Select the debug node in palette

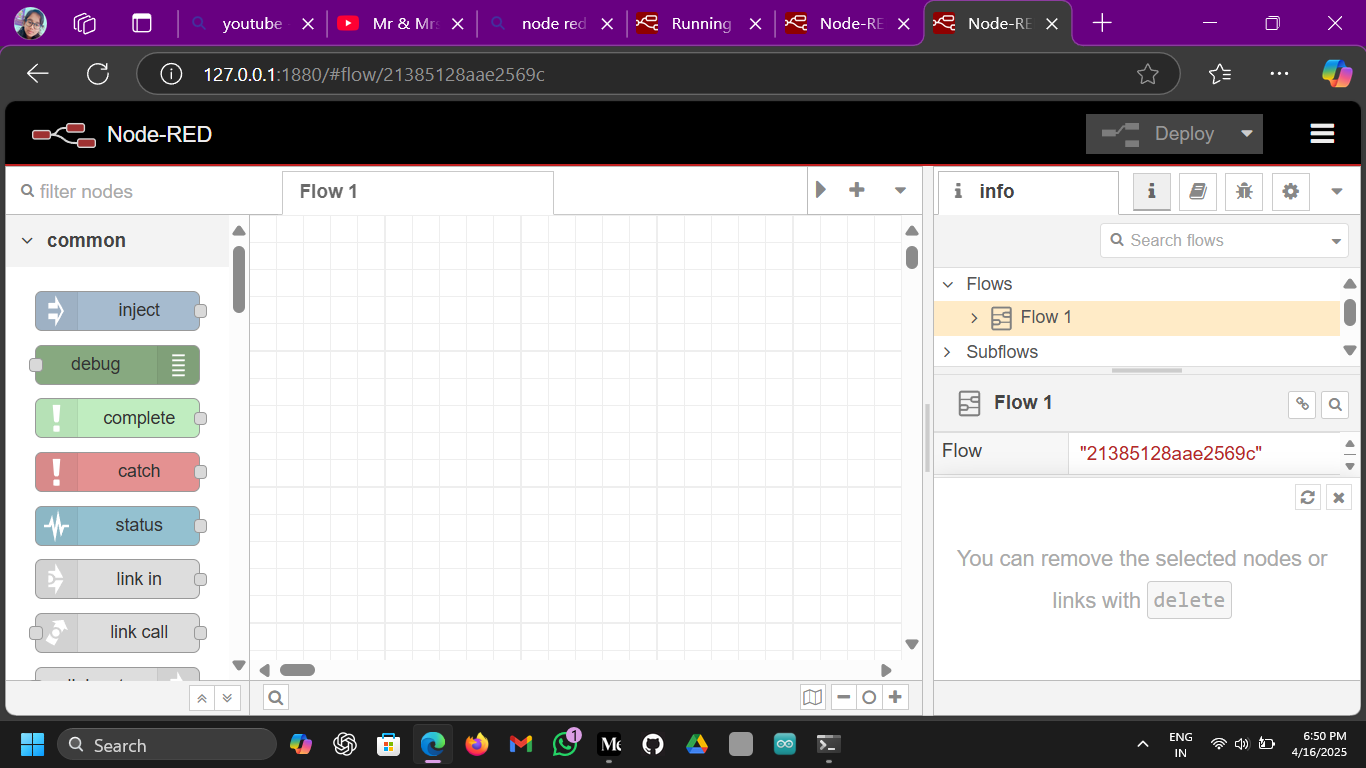click(x=118, y=364)
